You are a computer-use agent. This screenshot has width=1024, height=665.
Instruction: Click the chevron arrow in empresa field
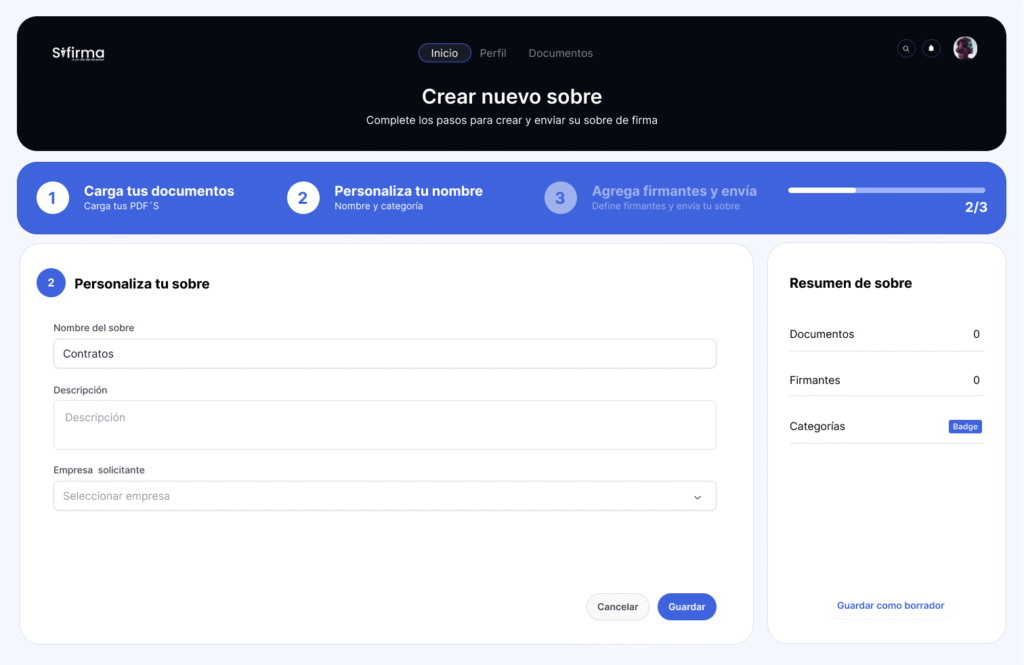697,497
